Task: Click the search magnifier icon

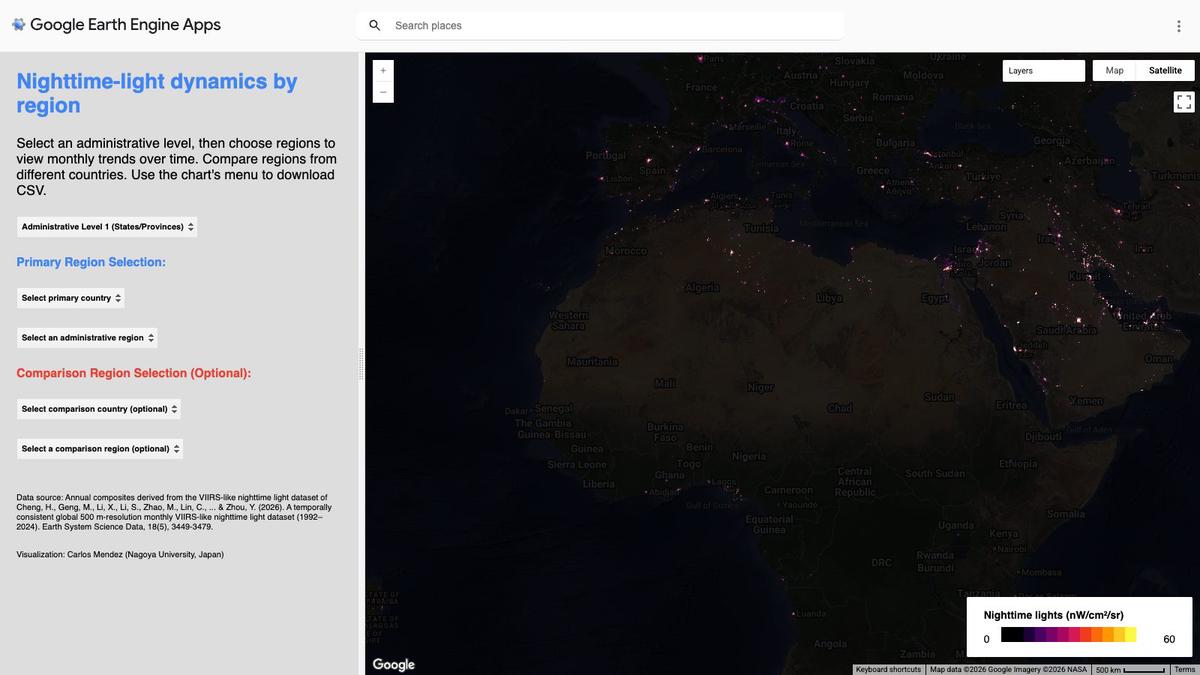Action: tap(375, 25)
